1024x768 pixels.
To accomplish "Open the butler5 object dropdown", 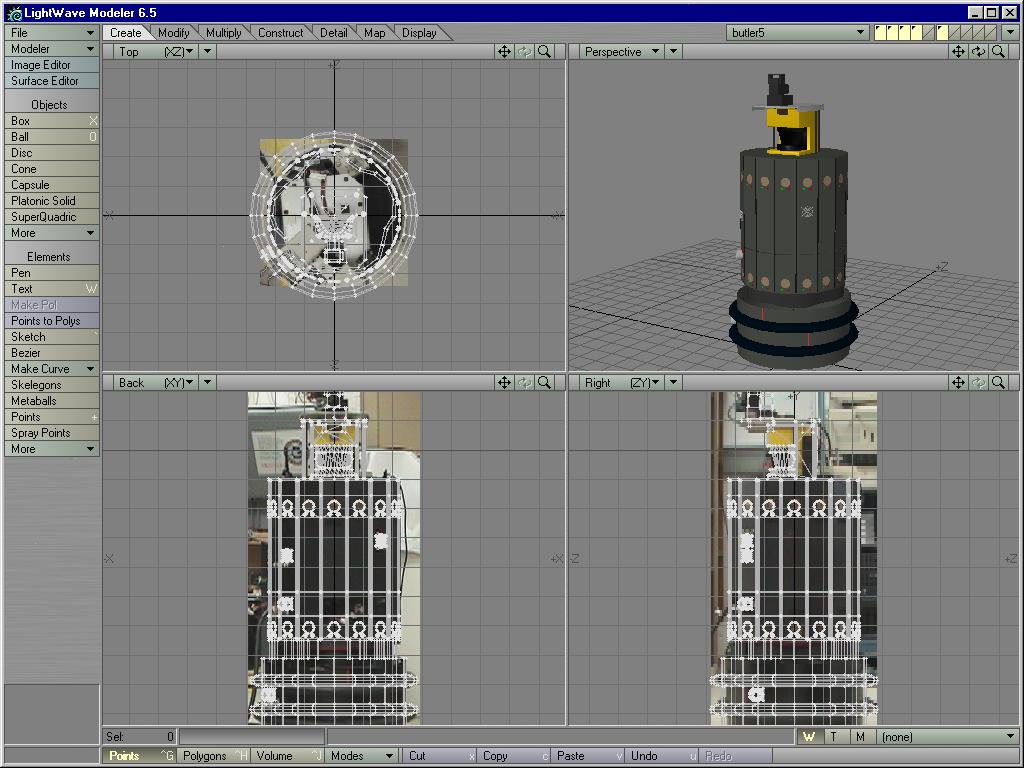I will tap(797, 33).
